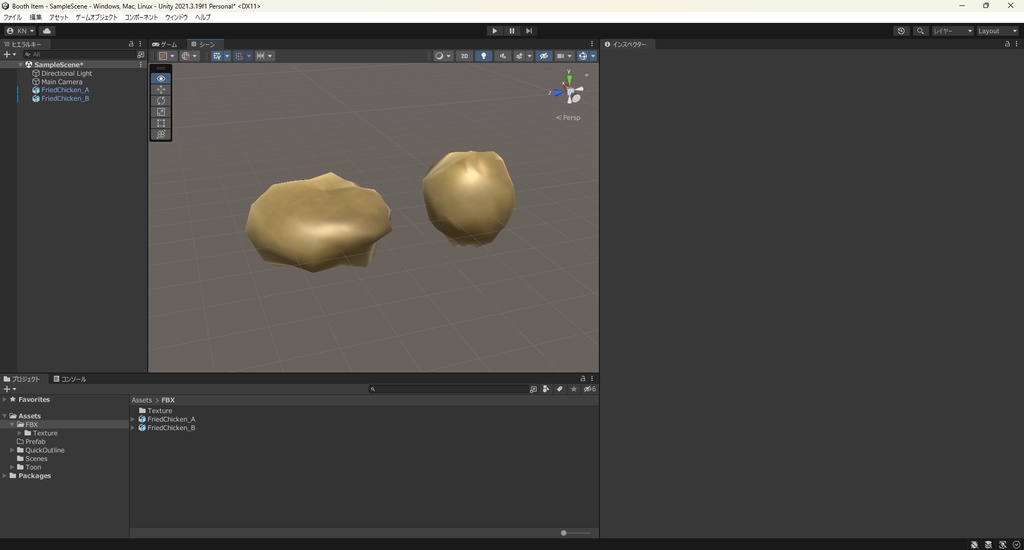Open Scene view kebab menu

(592, 44)
